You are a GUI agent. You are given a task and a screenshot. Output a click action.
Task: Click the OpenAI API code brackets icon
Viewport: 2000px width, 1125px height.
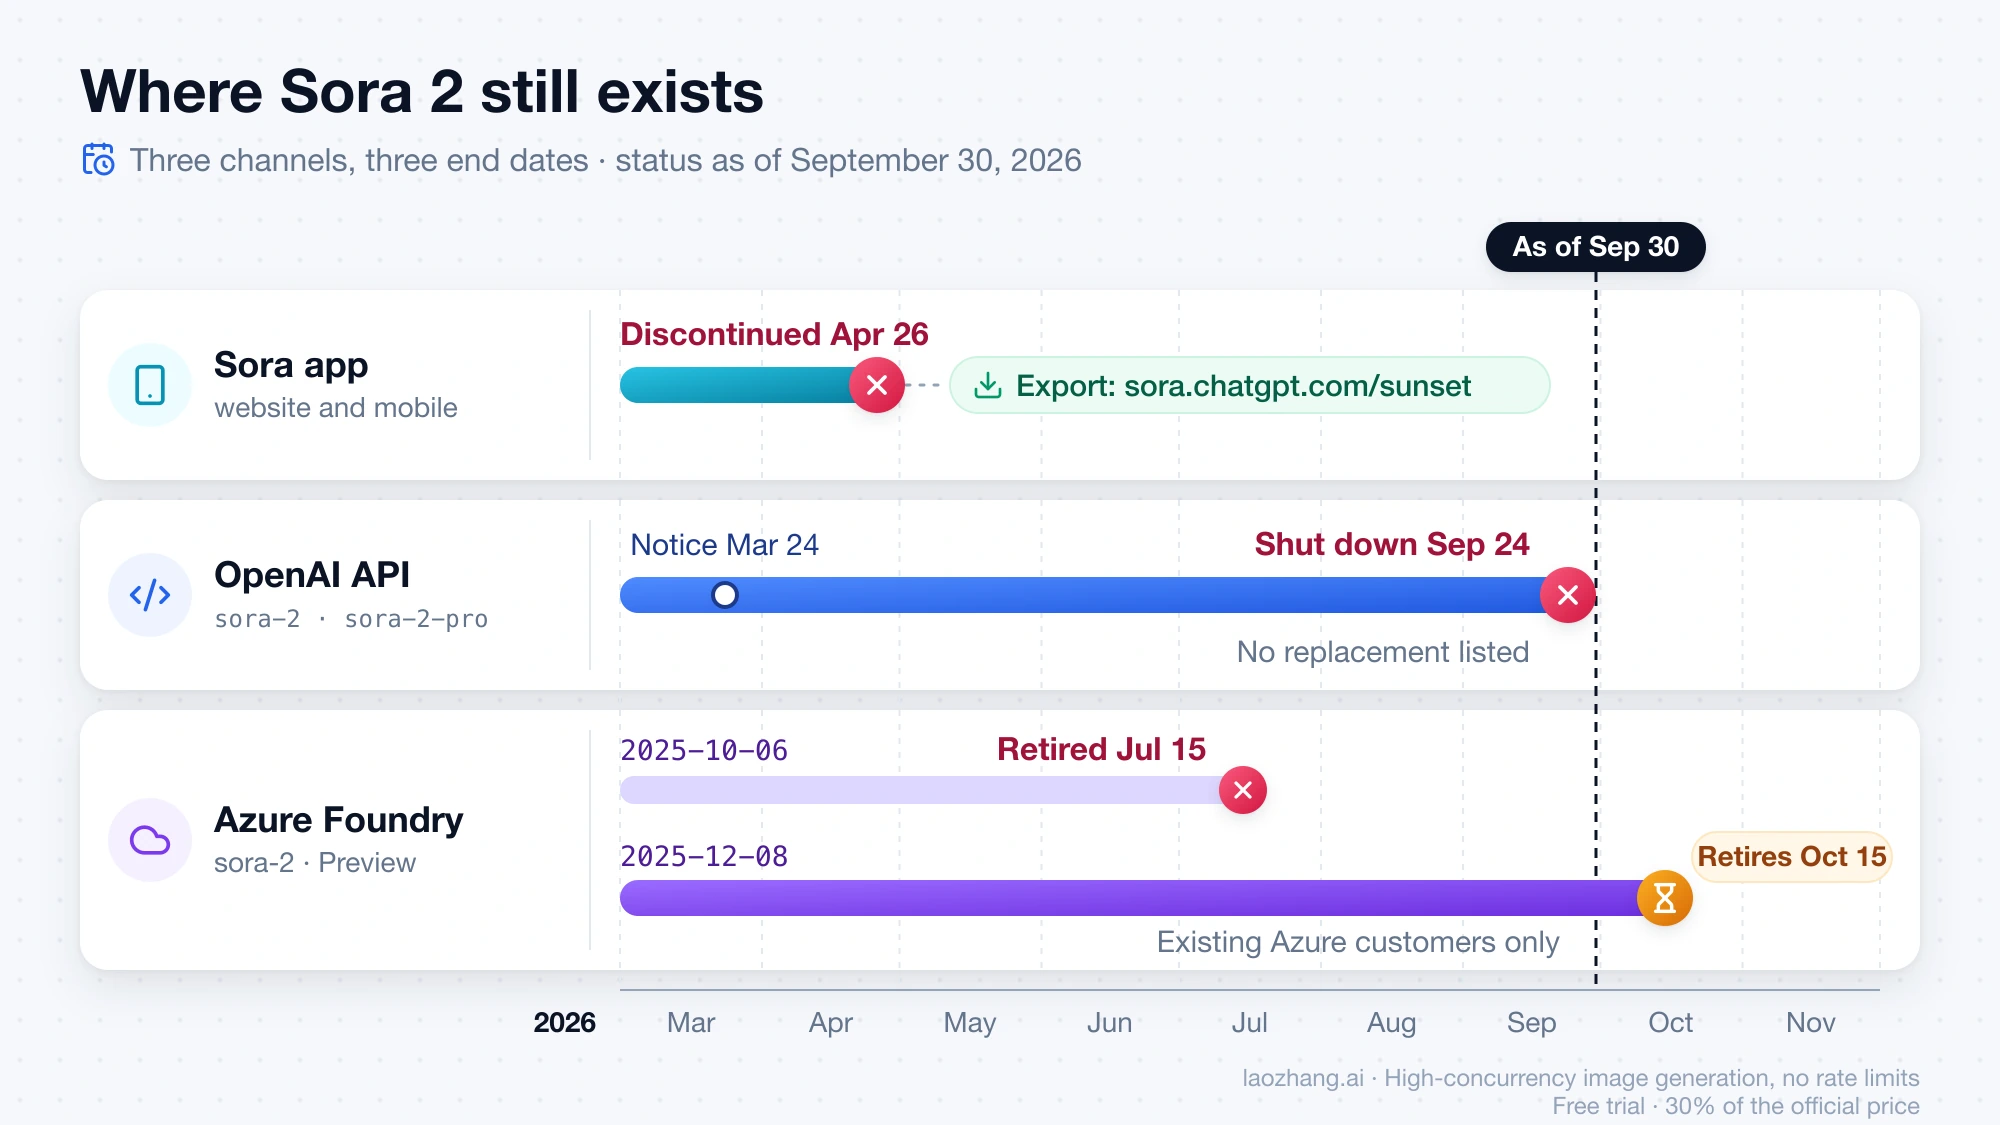click(150, 595)
